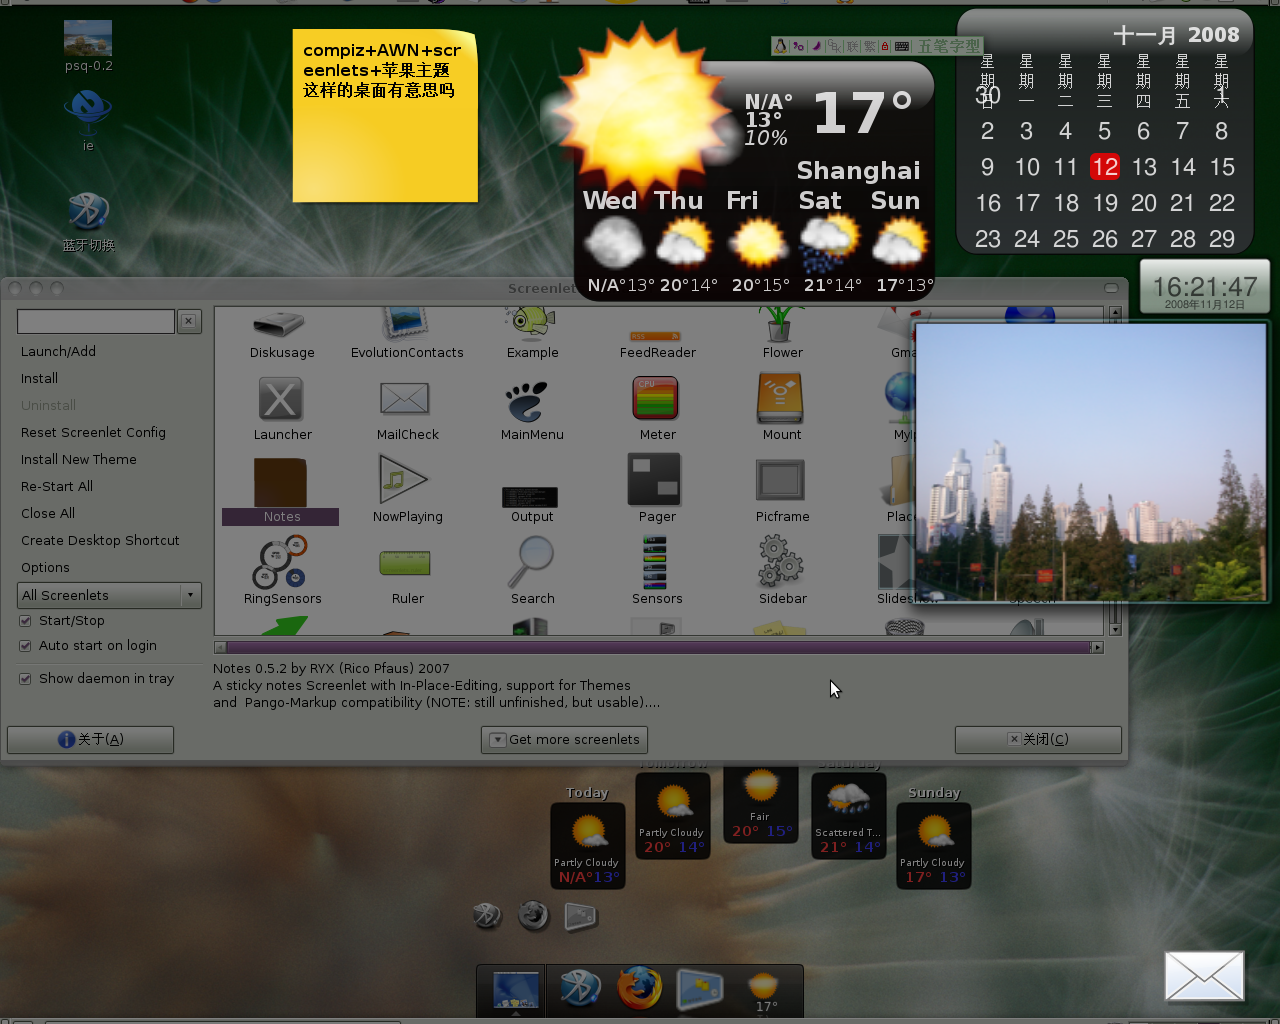The image size is (1280, 1024).
Task: Open the All Screenlets dropdown
Action: pyautogui.click(x=109, y=595)
